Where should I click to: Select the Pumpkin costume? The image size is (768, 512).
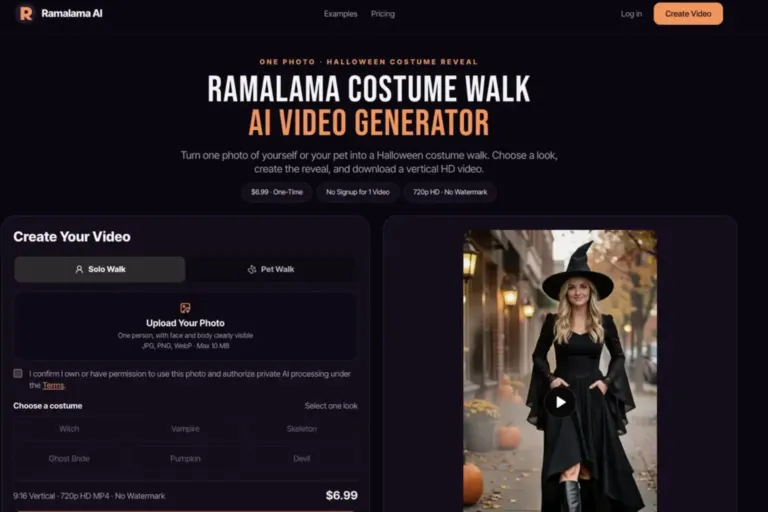click(185, 459)
